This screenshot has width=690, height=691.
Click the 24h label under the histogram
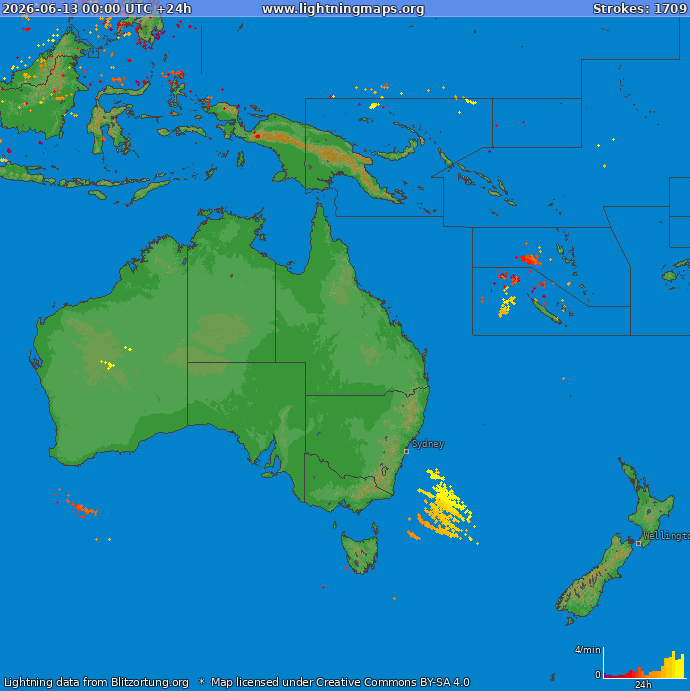(643, 685)
